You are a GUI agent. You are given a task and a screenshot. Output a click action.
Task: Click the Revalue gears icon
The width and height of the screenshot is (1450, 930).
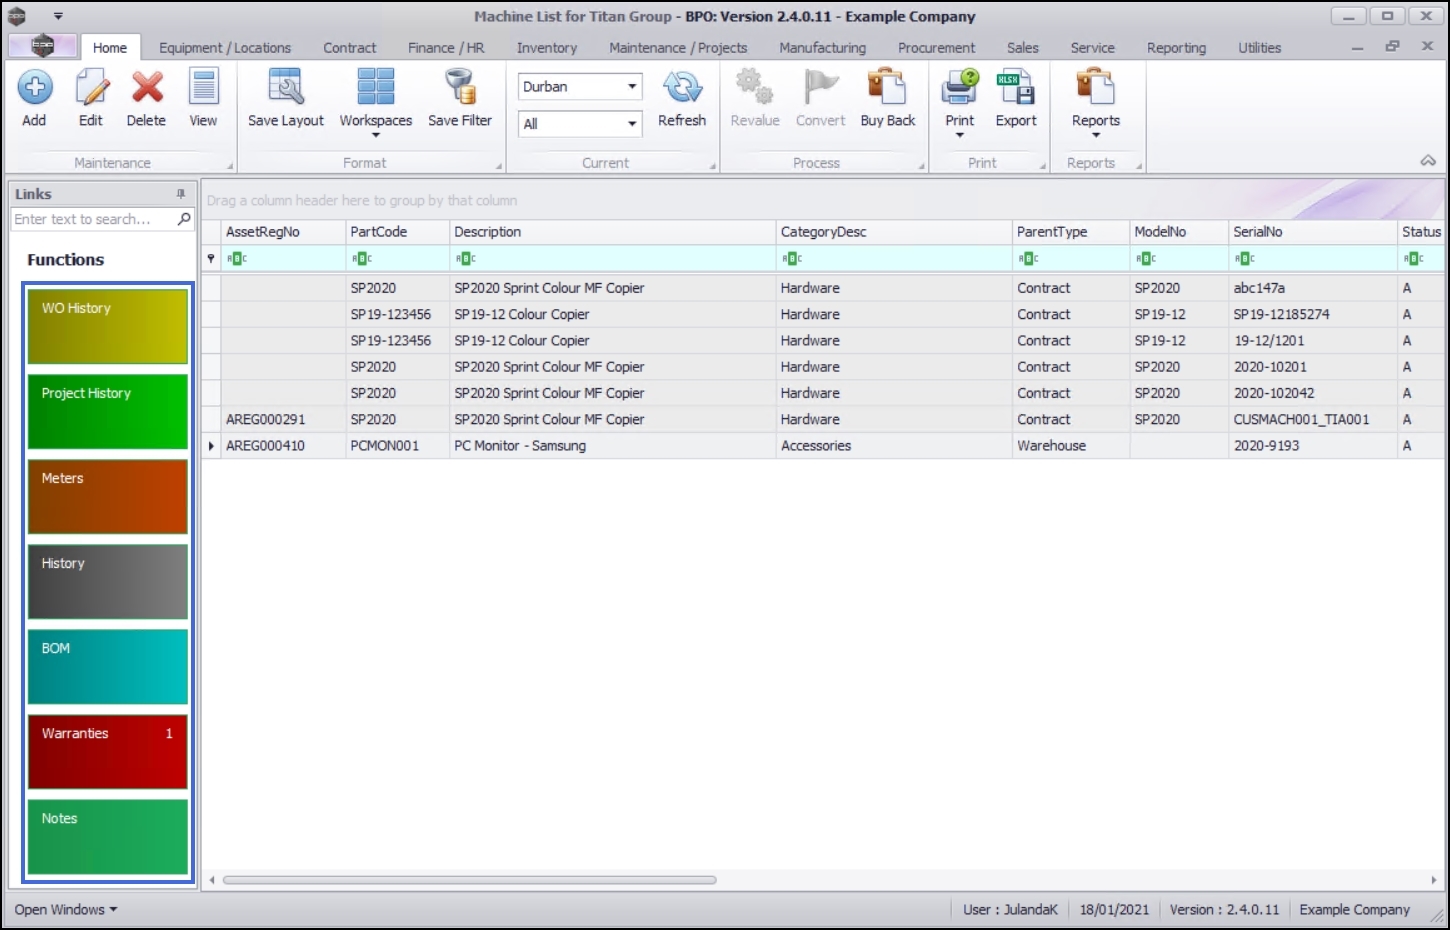click(754, 86)
